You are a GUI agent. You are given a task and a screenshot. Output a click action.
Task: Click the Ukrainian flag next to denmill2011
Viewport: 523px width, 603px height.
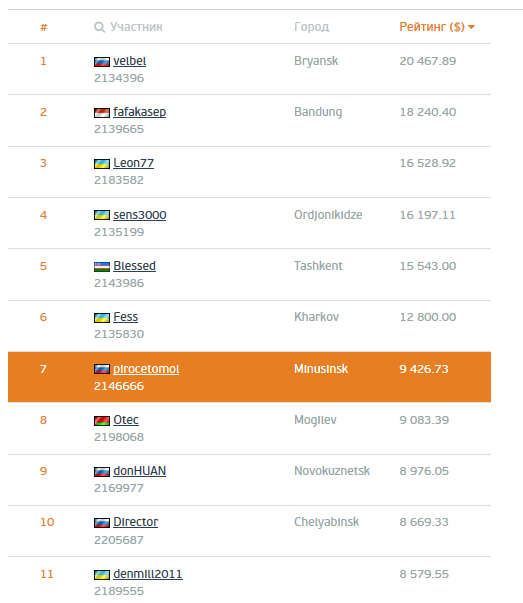click(x=102, y=575)
